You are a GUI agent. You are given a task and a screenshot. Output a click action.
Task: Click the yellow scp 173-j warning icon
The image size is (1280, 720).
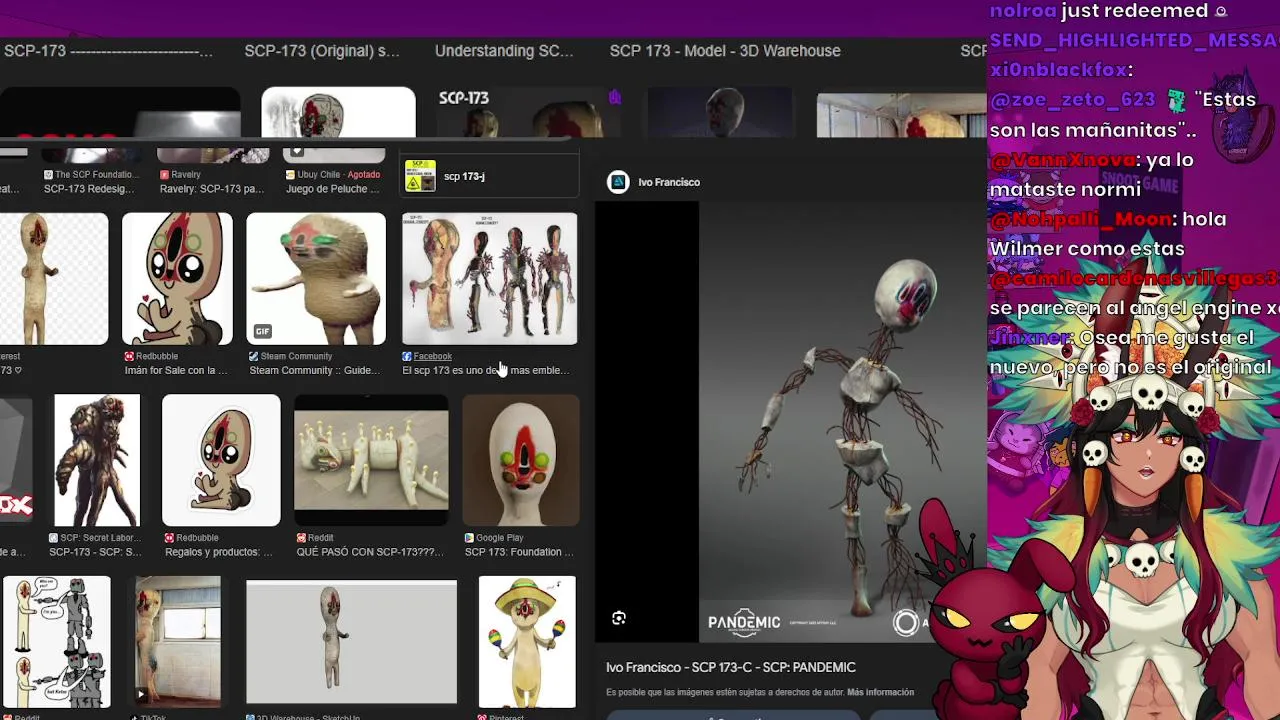click(x=420, y=176)
